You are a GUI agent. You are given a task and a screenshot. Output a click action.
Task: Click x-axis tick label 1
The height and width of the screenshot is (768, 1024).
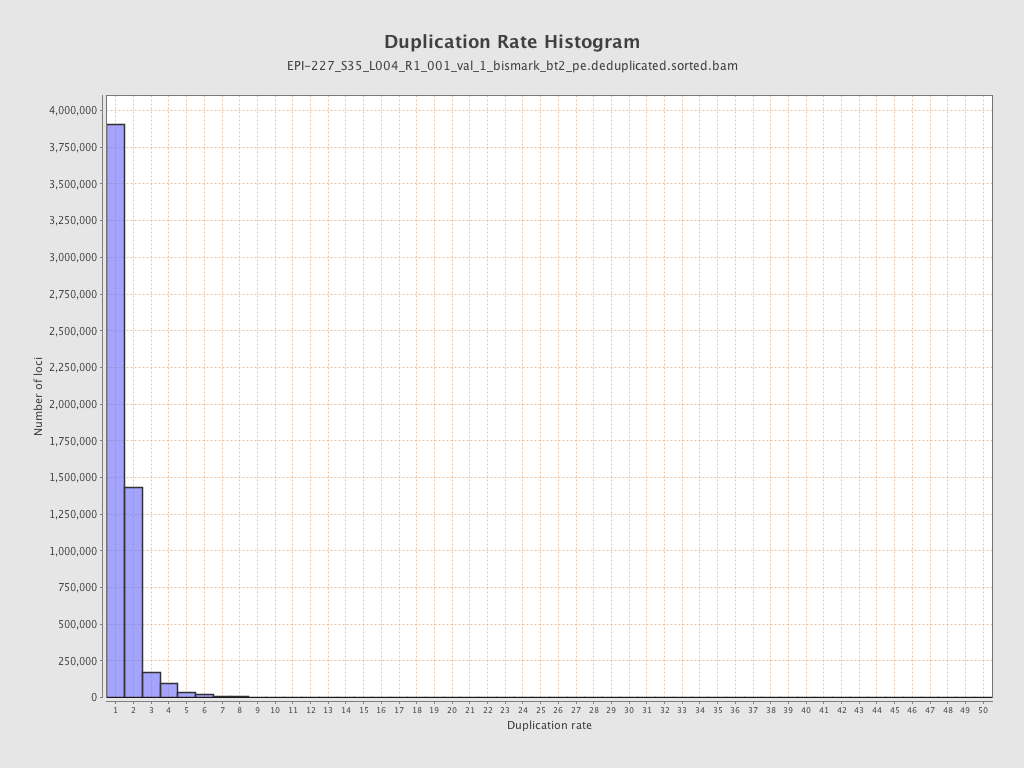(116, 710)
